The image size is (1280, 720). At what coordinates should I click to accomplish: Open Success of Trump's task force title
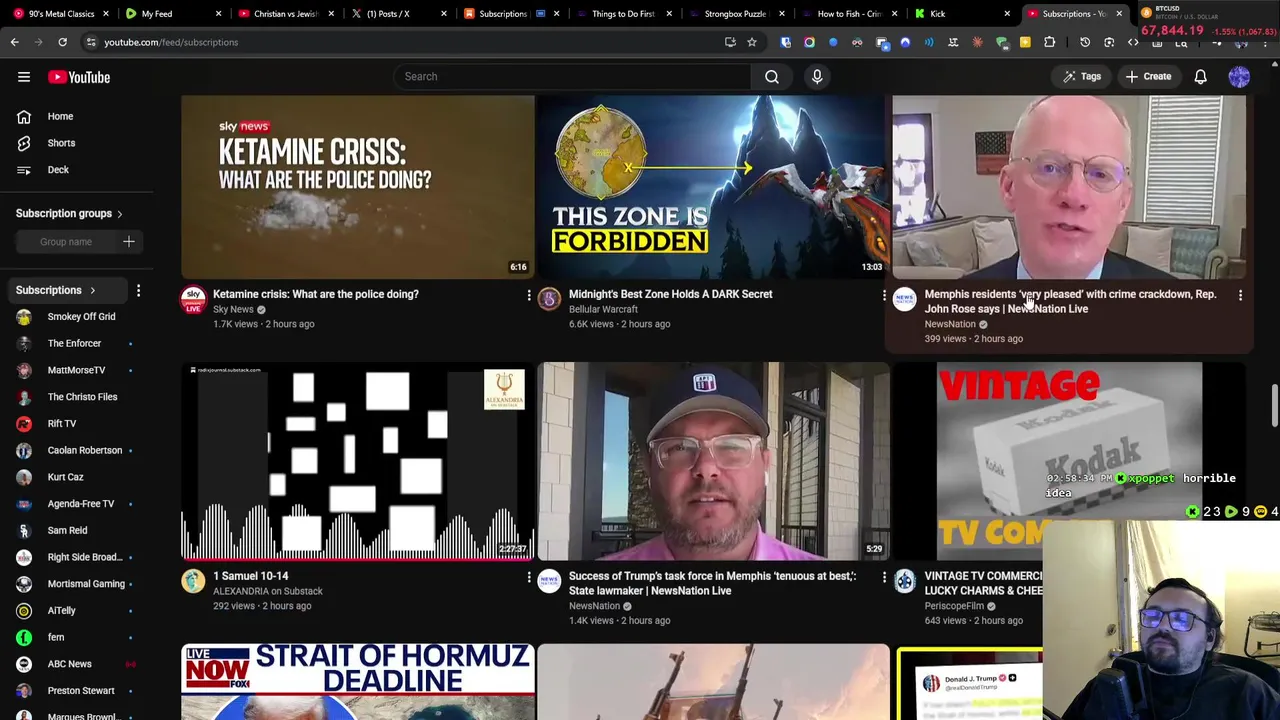pyautogui.click(x=713, y=583)
